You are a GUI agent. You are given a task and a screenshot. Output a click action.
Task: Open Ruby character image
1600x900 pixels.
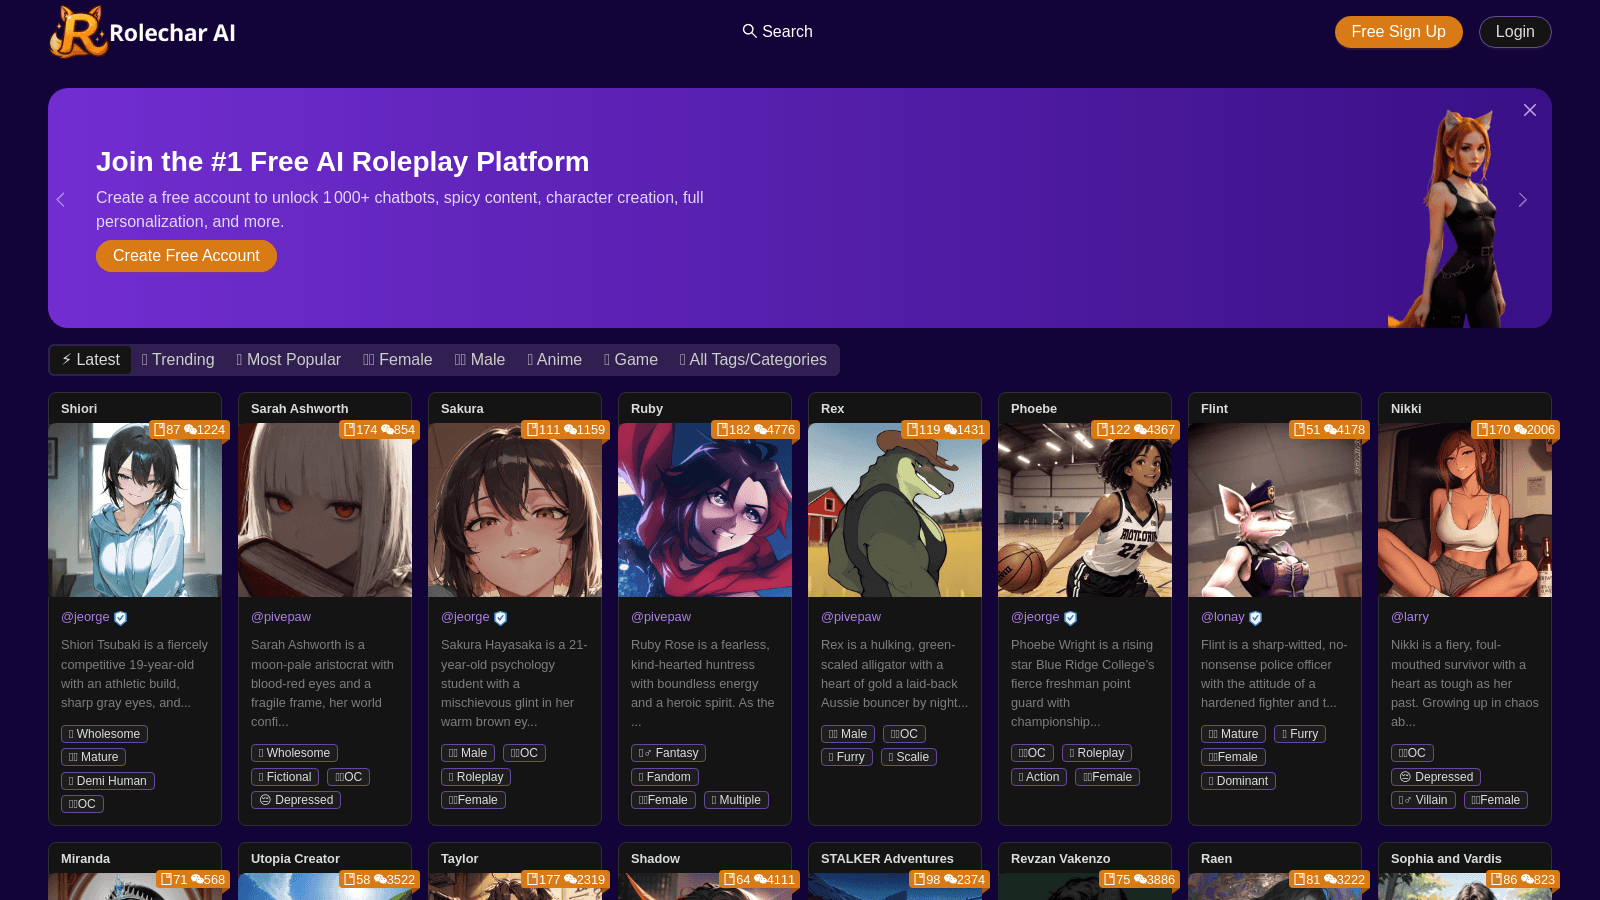705,510
